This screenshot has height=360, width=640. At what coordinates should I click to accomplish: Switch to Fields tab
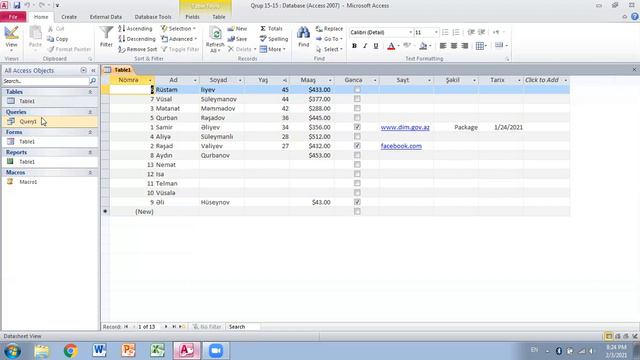pos(192,17)
